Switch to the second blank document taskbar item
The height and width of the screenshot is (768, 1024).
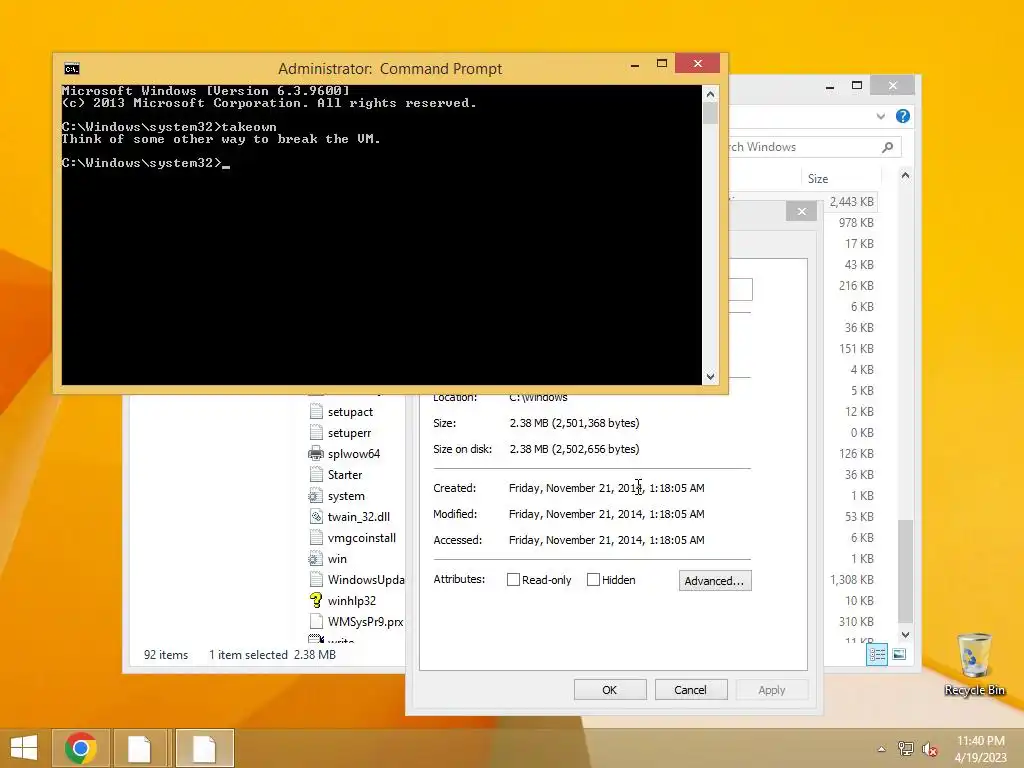[x=204, y=748]
